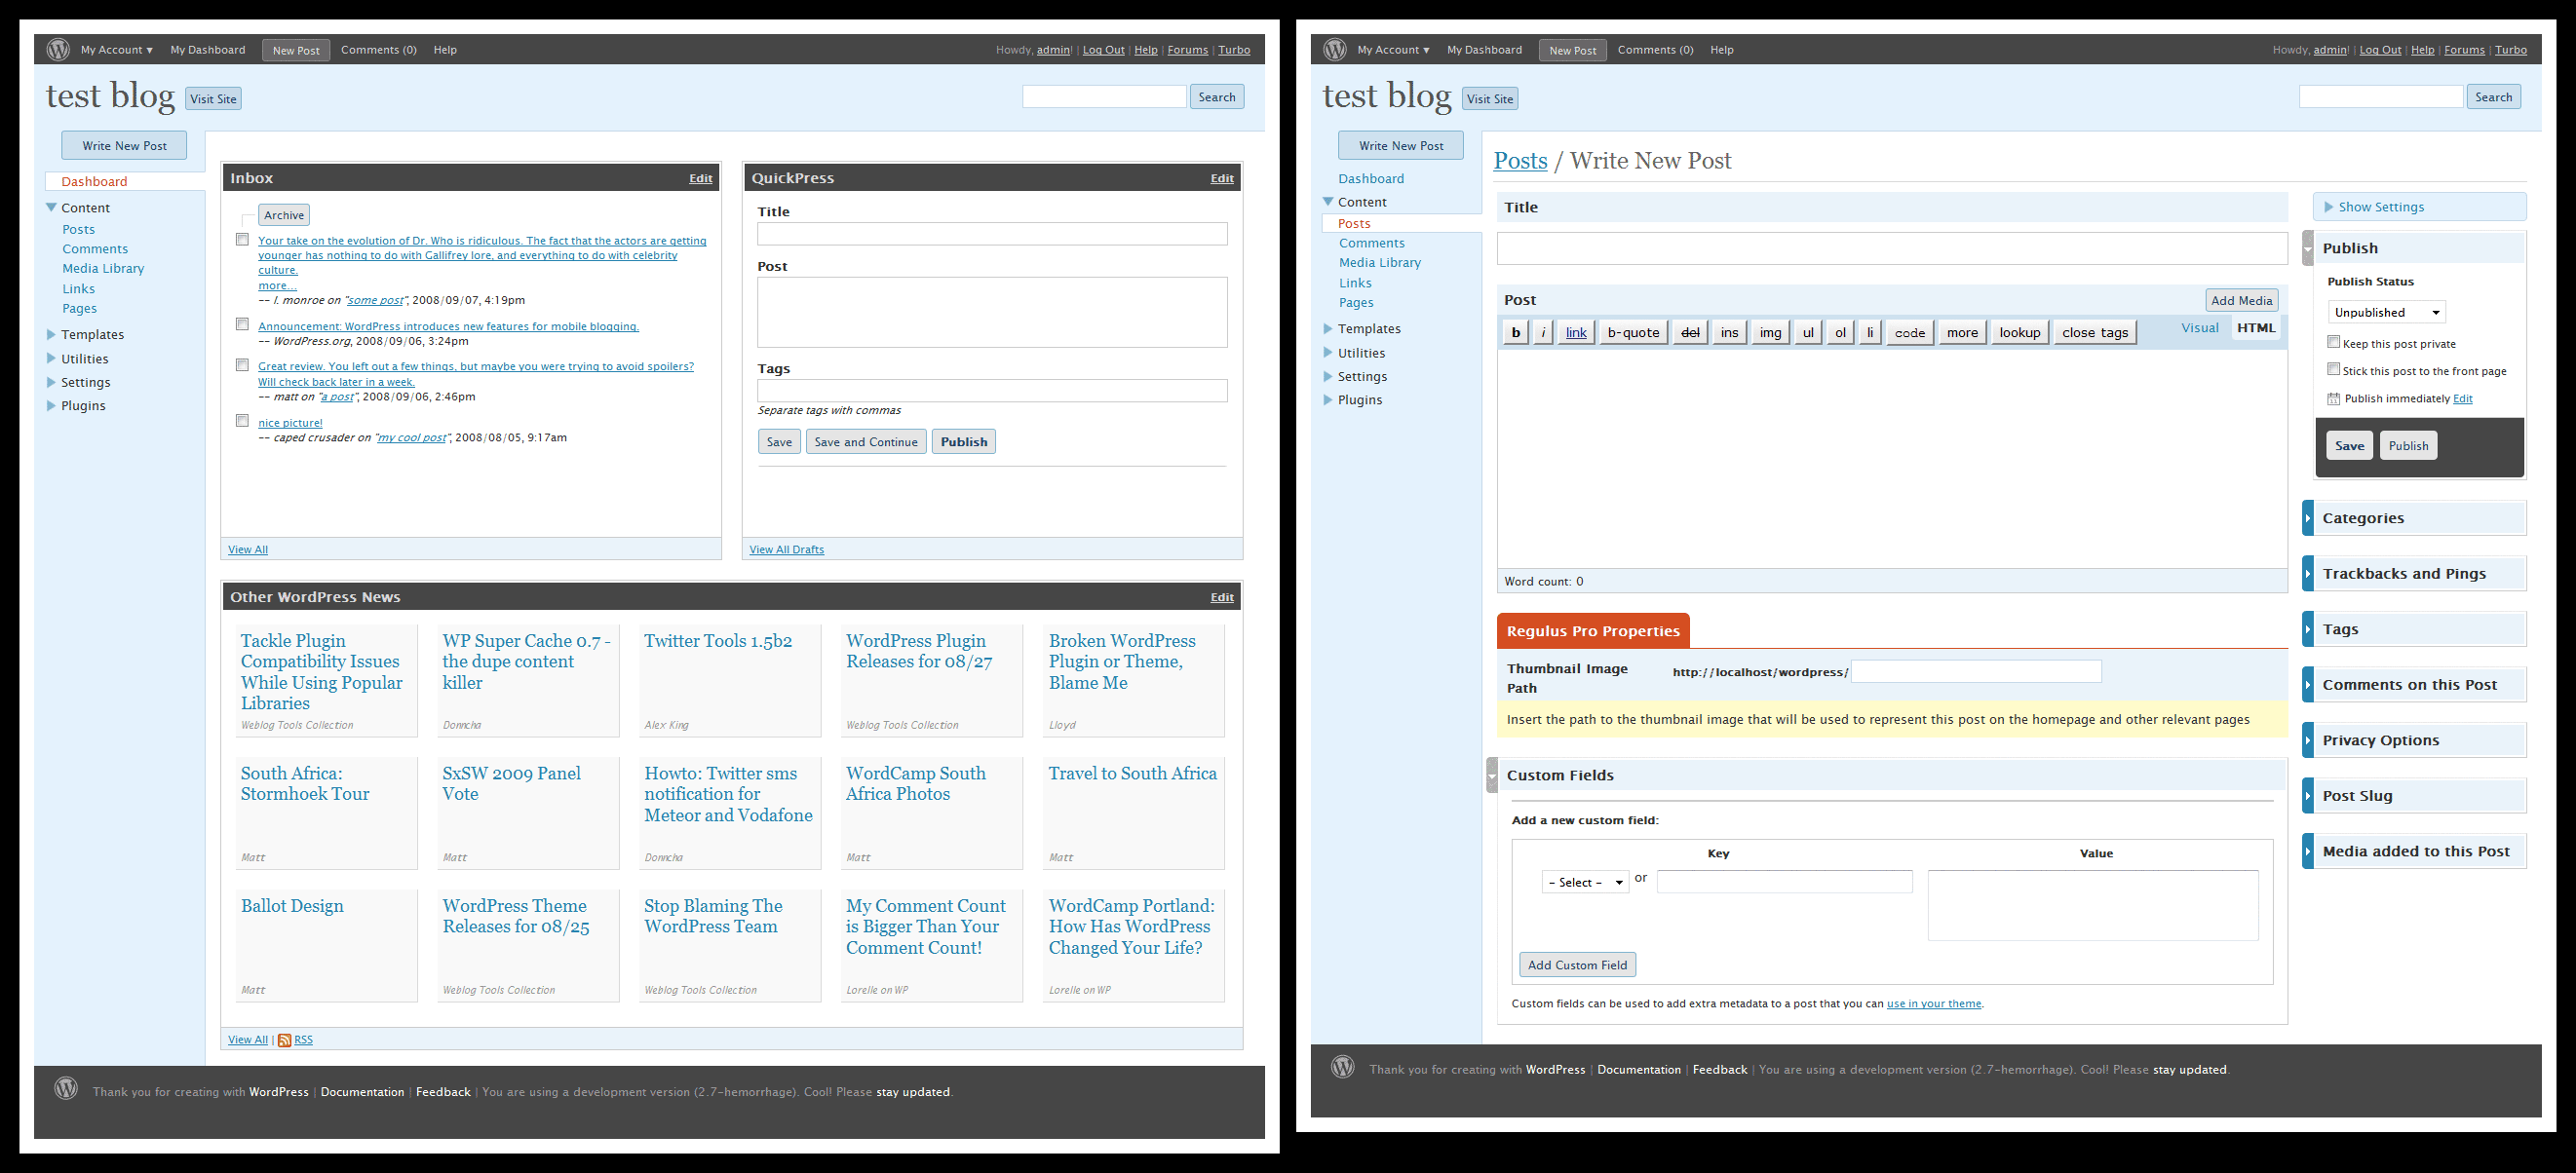Viewport: 2576px width, 1173px height.
Task: Click the close tags editor button
Action: point(2095,332)
